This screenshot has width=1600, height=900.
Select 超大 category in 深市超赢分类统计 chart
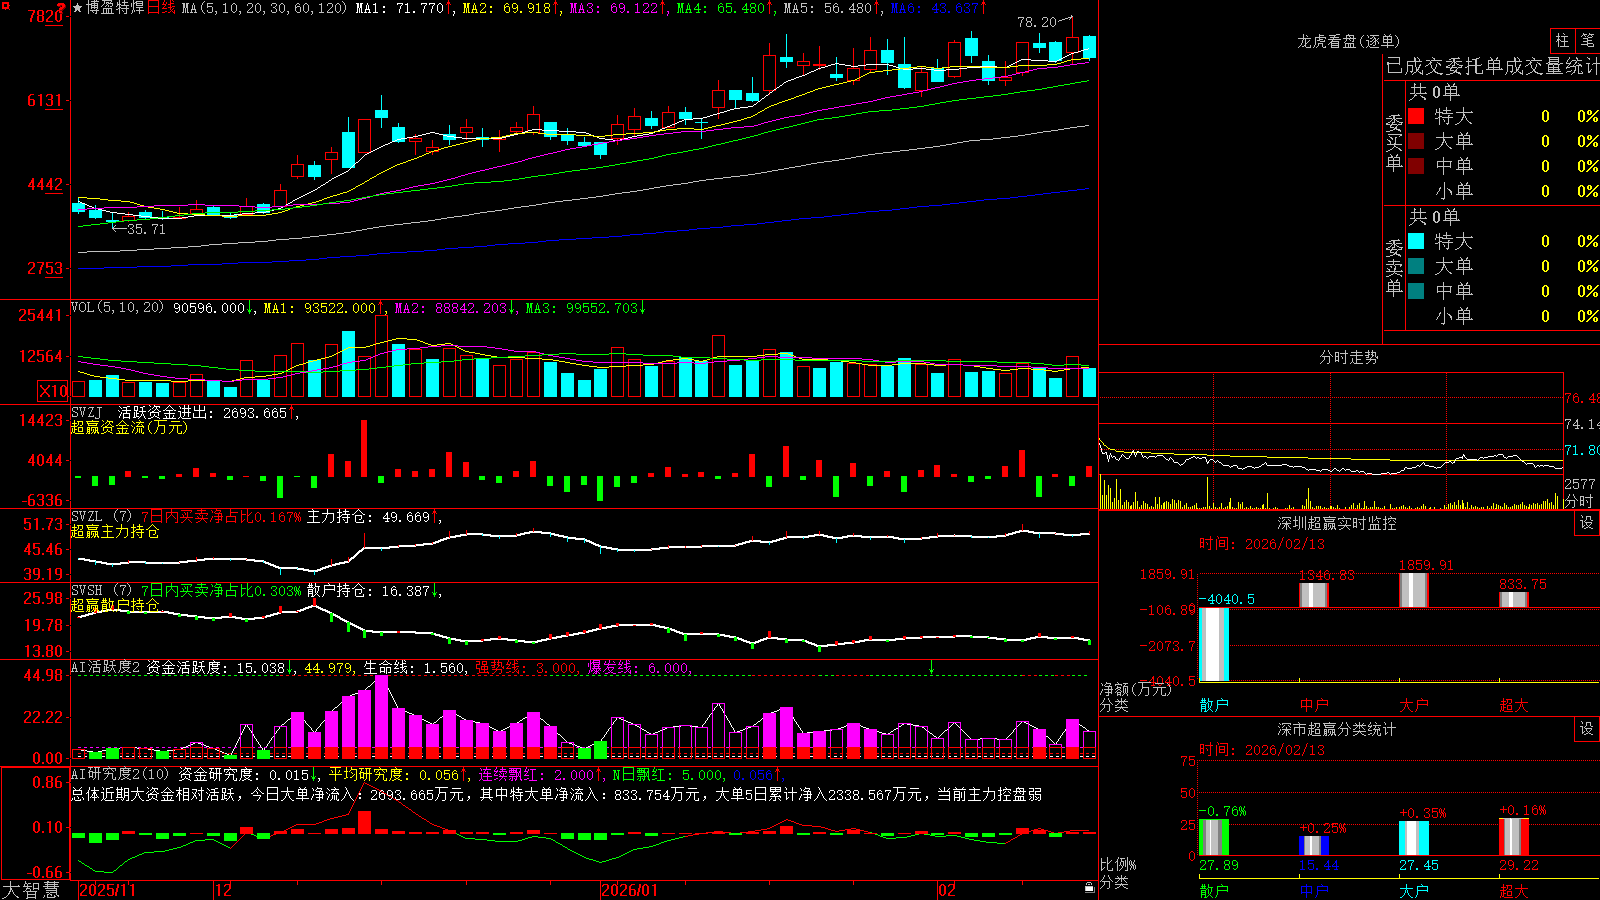click(x=1514, y=890)
